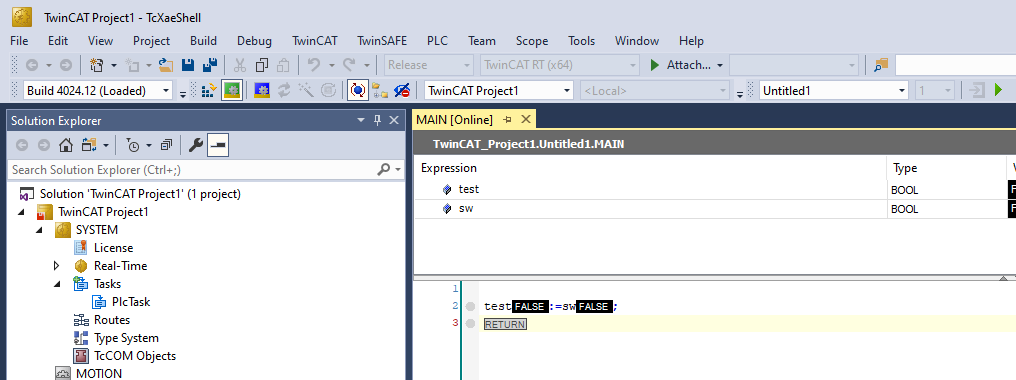Open the Attach... dropdown arrow
This screenshot has height=380, width=1016.
[720, 65]
